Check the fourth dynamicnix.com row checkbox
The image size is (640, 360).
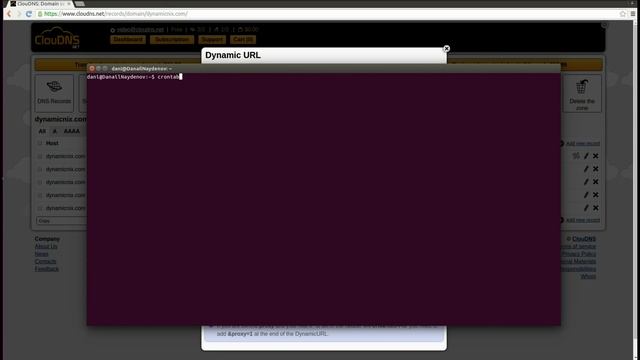(40, 196)
